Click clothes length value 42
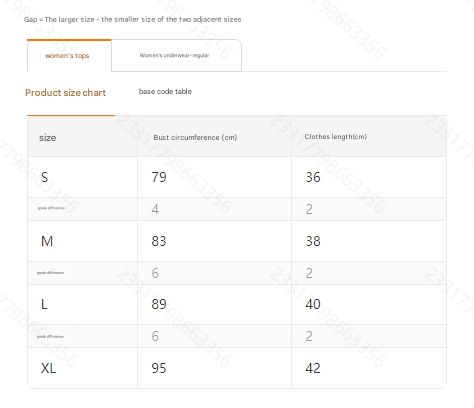This screenshot has width=474, height=408. point(313,368)
